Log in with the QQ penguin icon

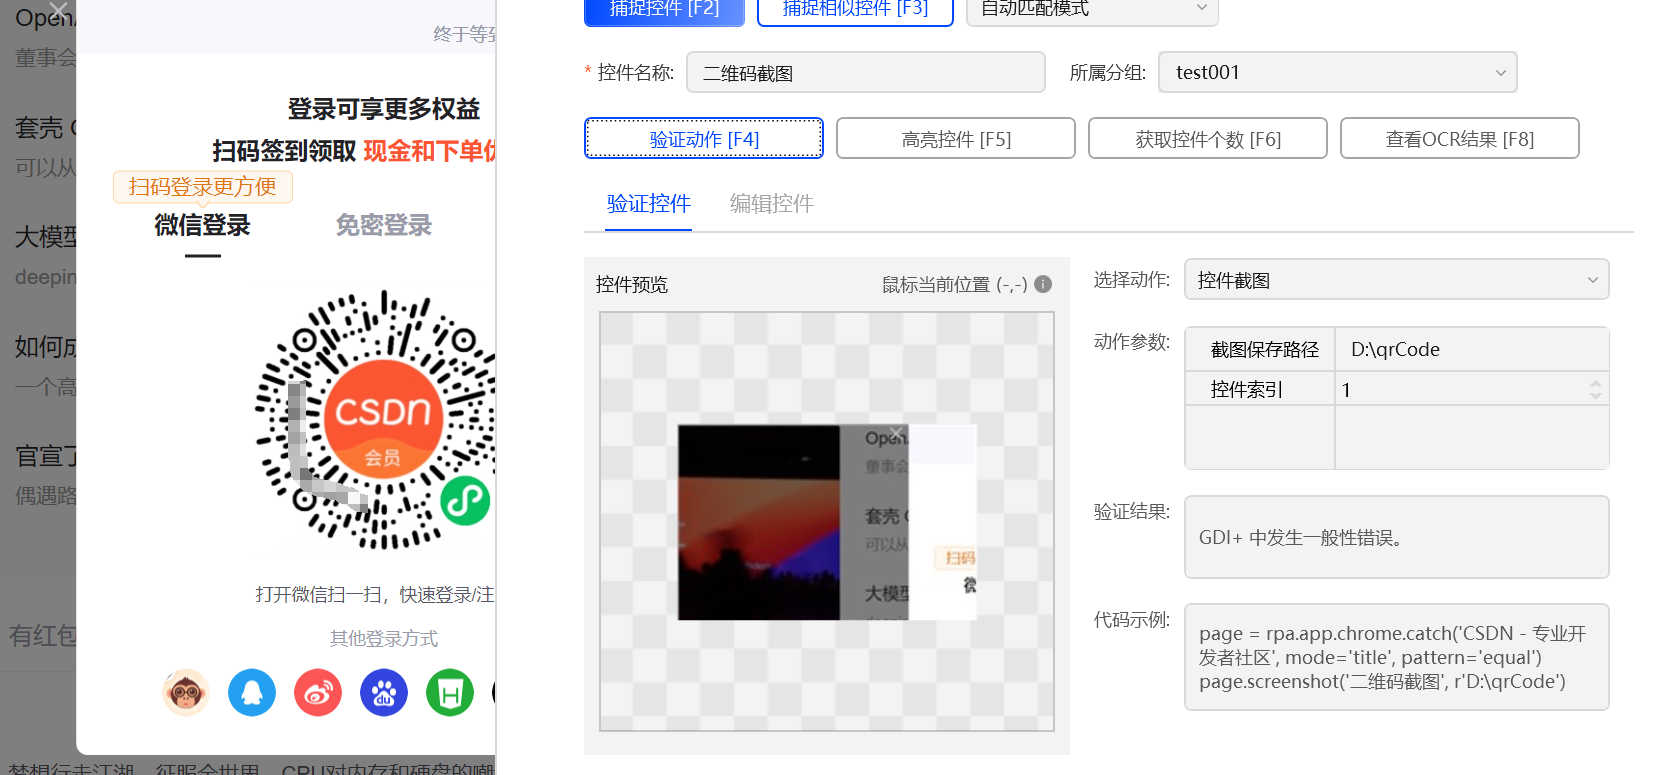[252, 692]
